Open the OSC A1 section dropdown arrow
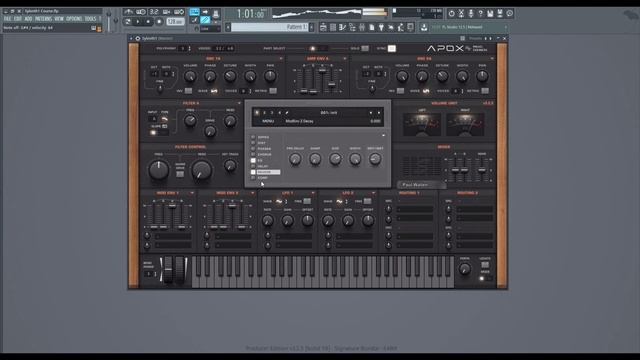 (x=281, y=59)
